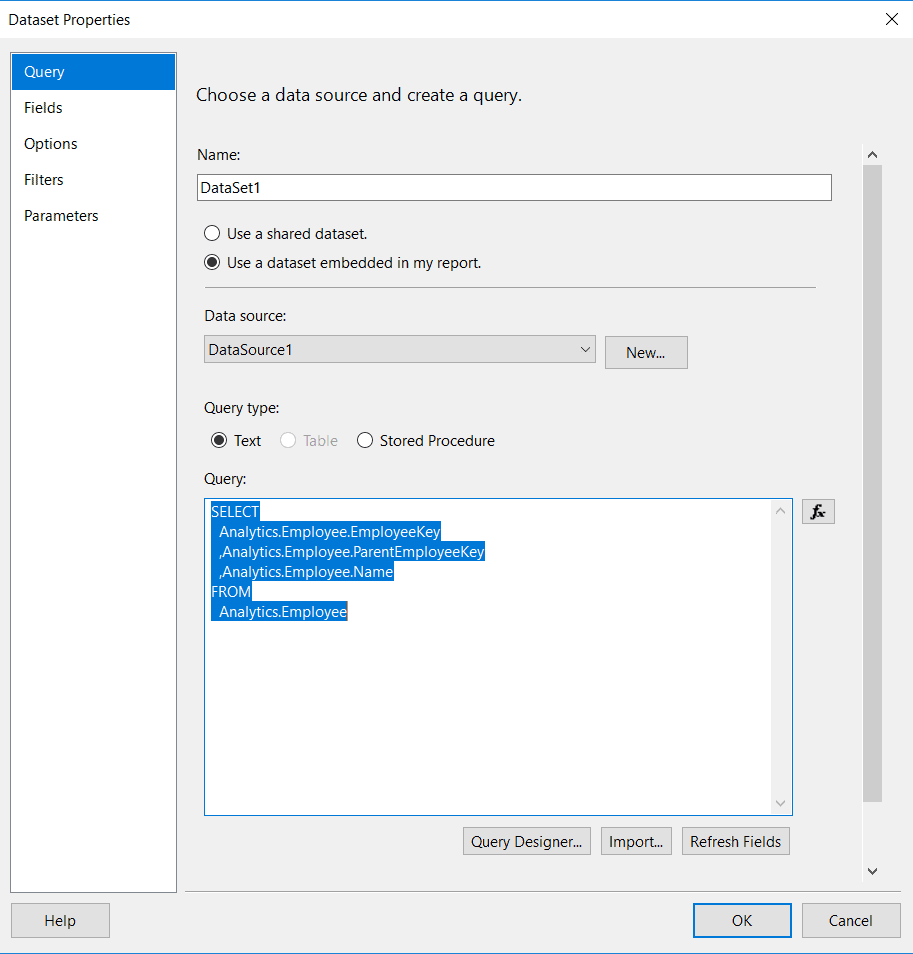Image resolution: width=913 pixels, height=954 pixels.
Task: Select Use a shared dataset option
Action: [x=212, y=234]
